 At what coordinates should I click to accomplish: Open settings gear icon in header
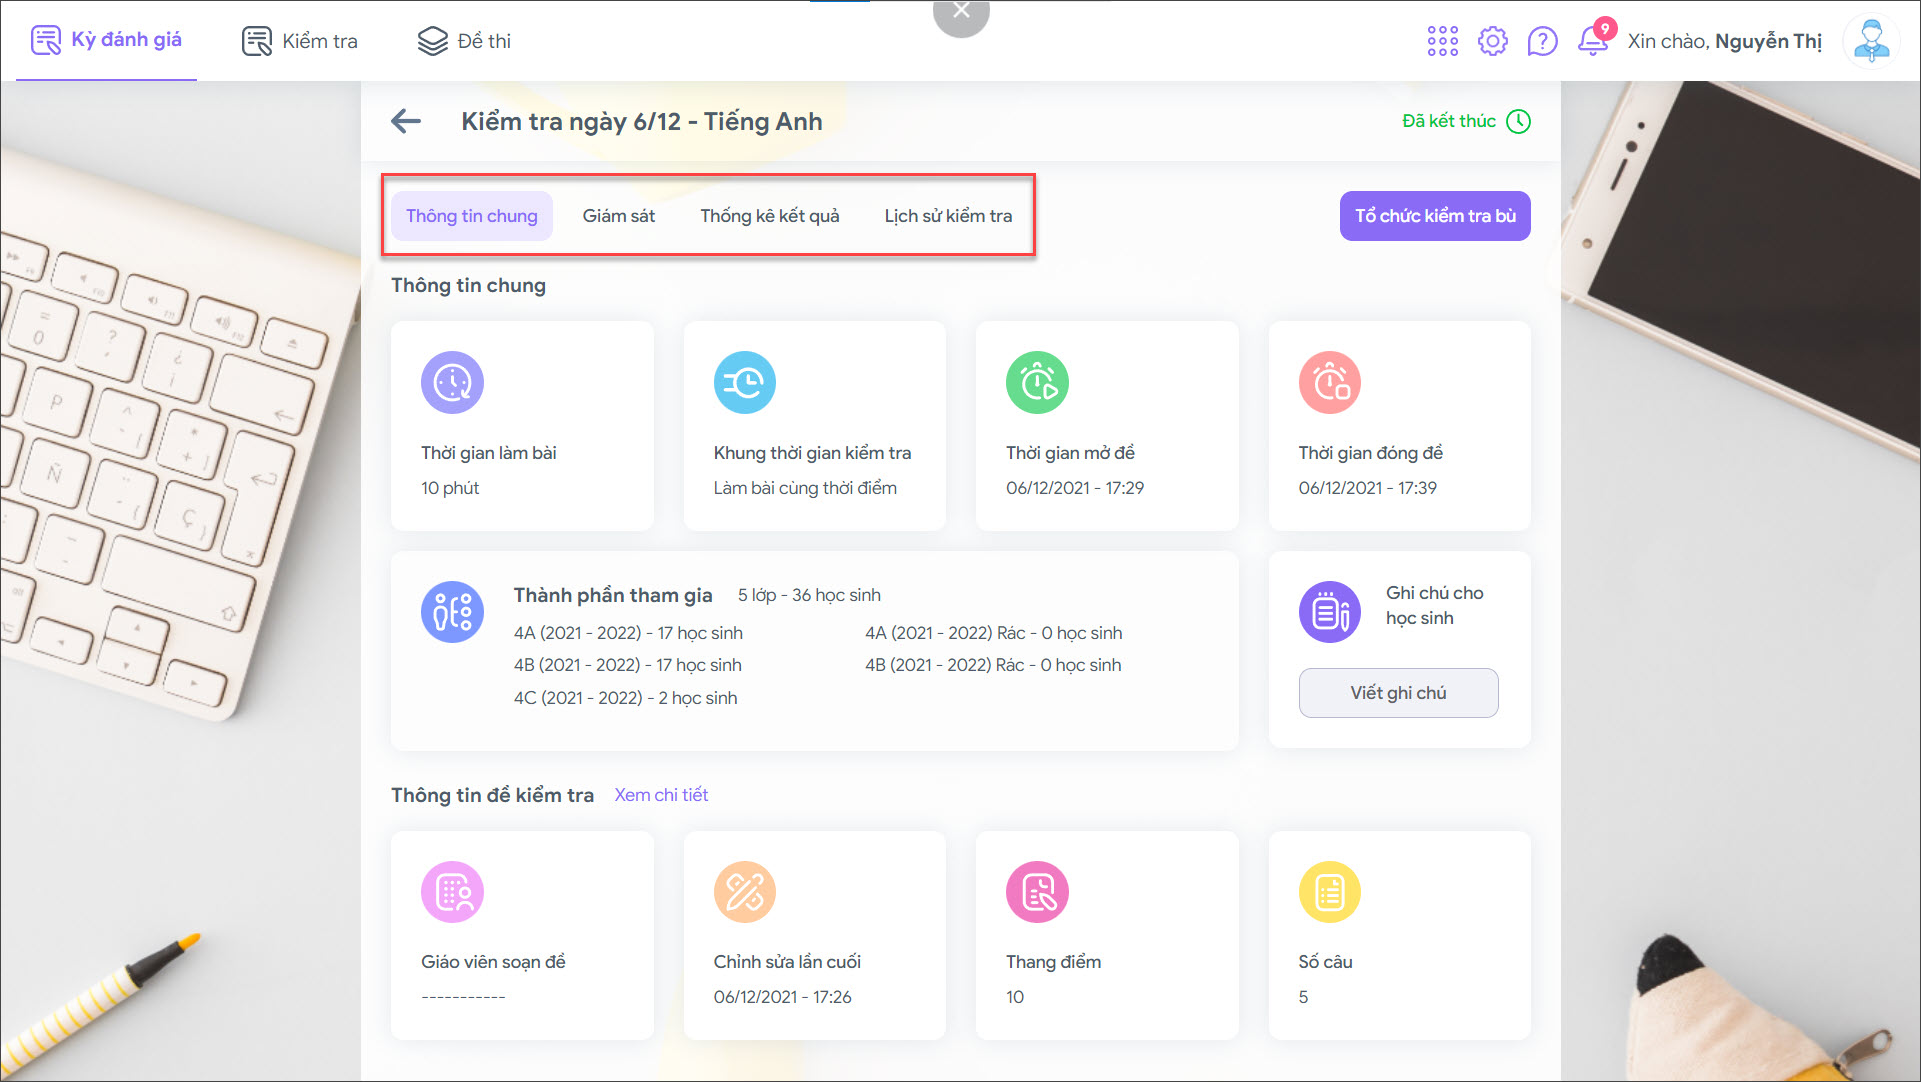click(x=1492, y=41)
